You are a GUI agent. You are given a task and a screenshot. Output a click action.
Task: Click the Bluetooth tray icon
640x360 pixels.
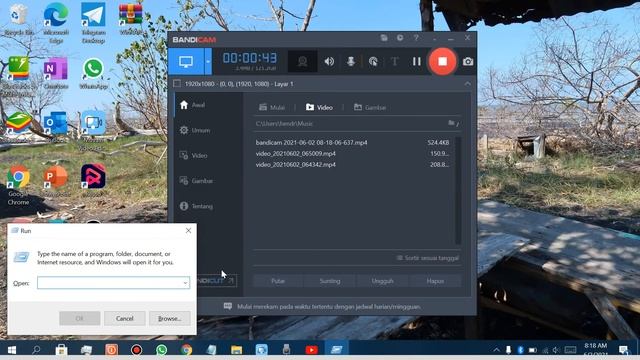[520, 350]
